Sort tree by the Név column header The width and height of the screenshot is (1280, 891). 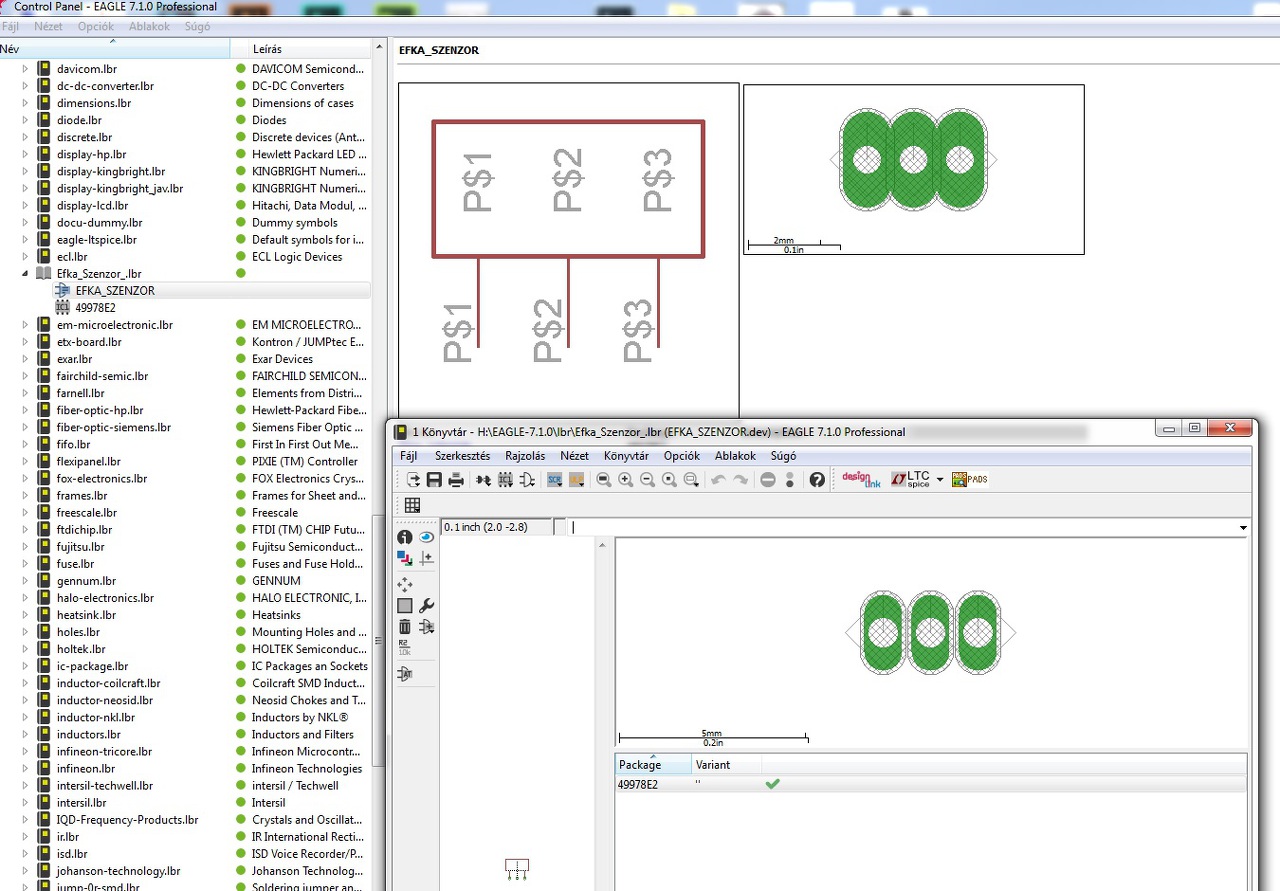pyautogui.click(x=115, y=49)
